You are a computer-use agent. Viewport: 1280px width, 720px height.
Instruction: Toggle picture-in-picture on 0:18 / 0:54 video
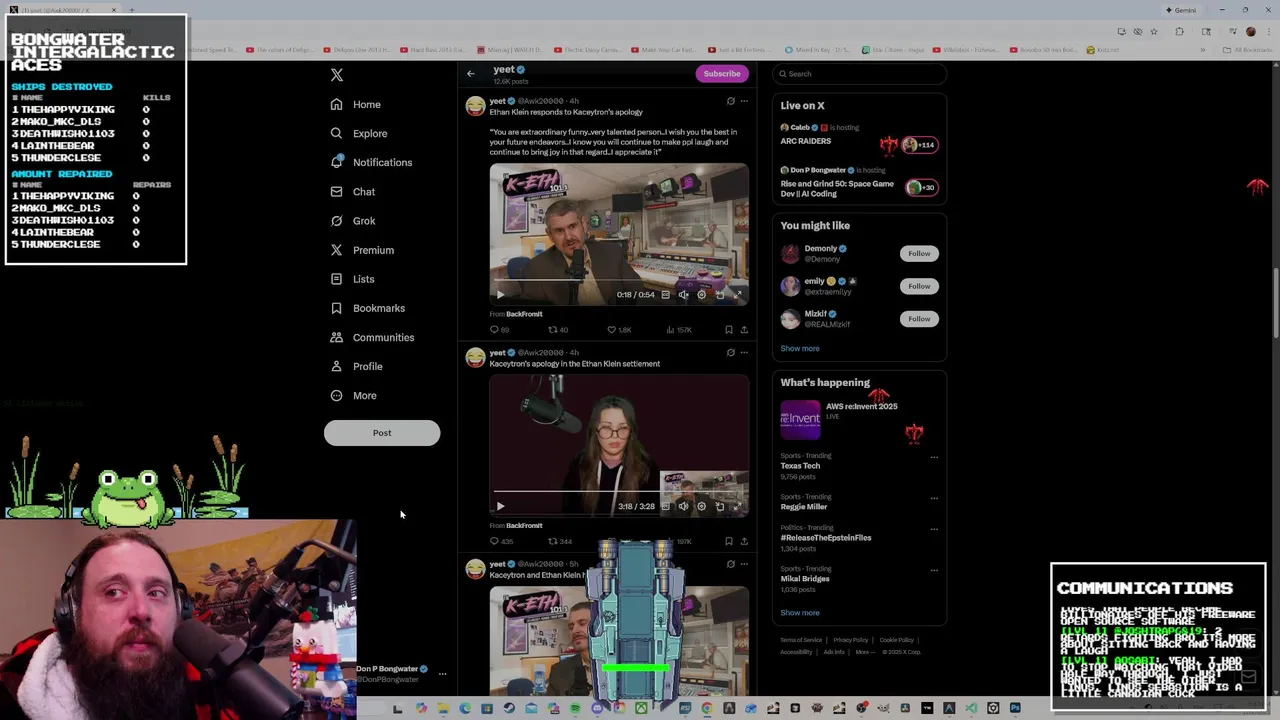[720, 295]
